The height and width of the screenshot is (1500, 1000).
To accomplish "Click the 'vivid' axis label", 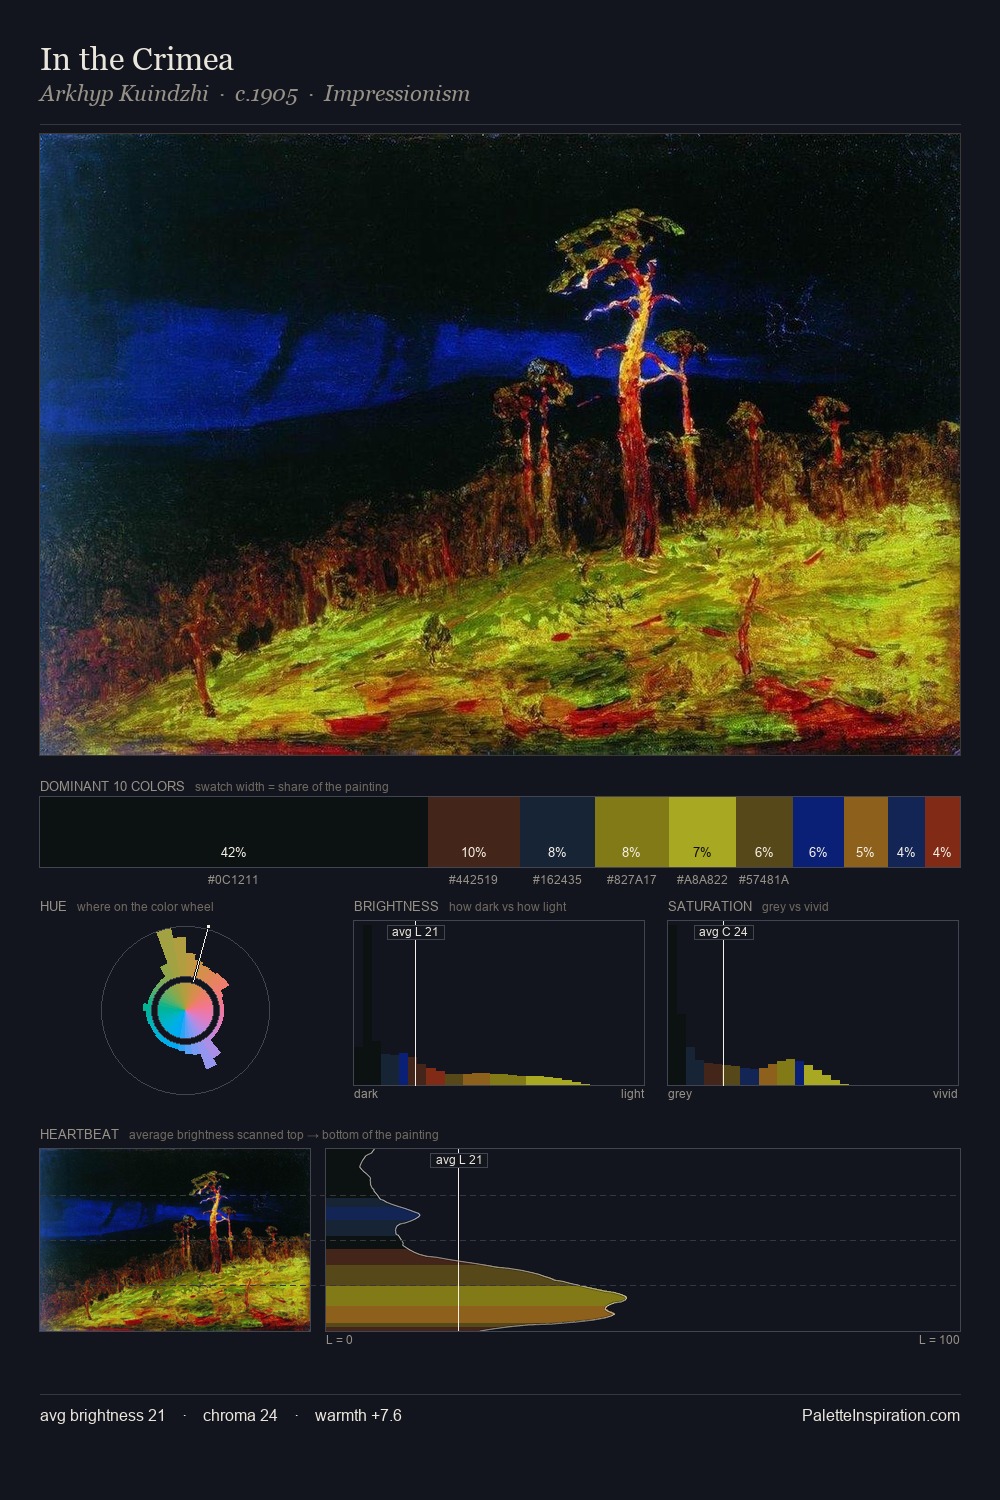I will click(945, 1094).
